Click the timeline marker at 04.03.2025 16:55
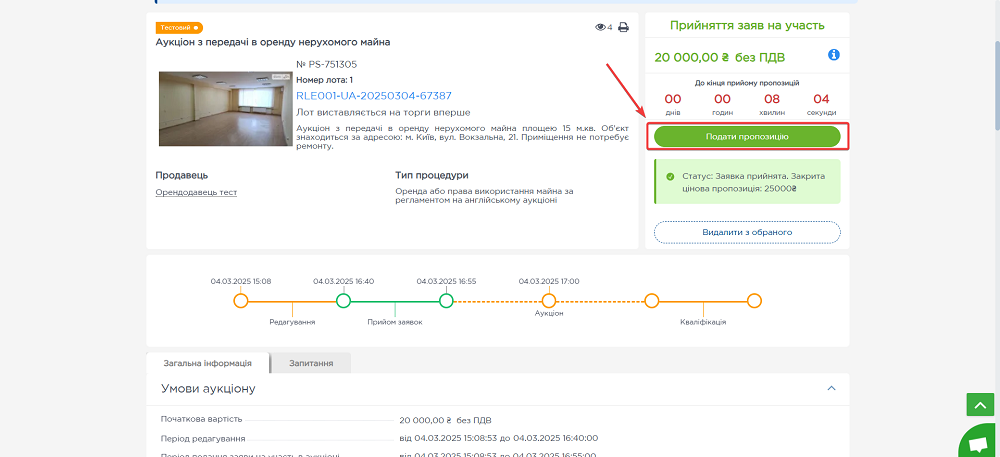 pyautogui.click(x=446, y=300)
